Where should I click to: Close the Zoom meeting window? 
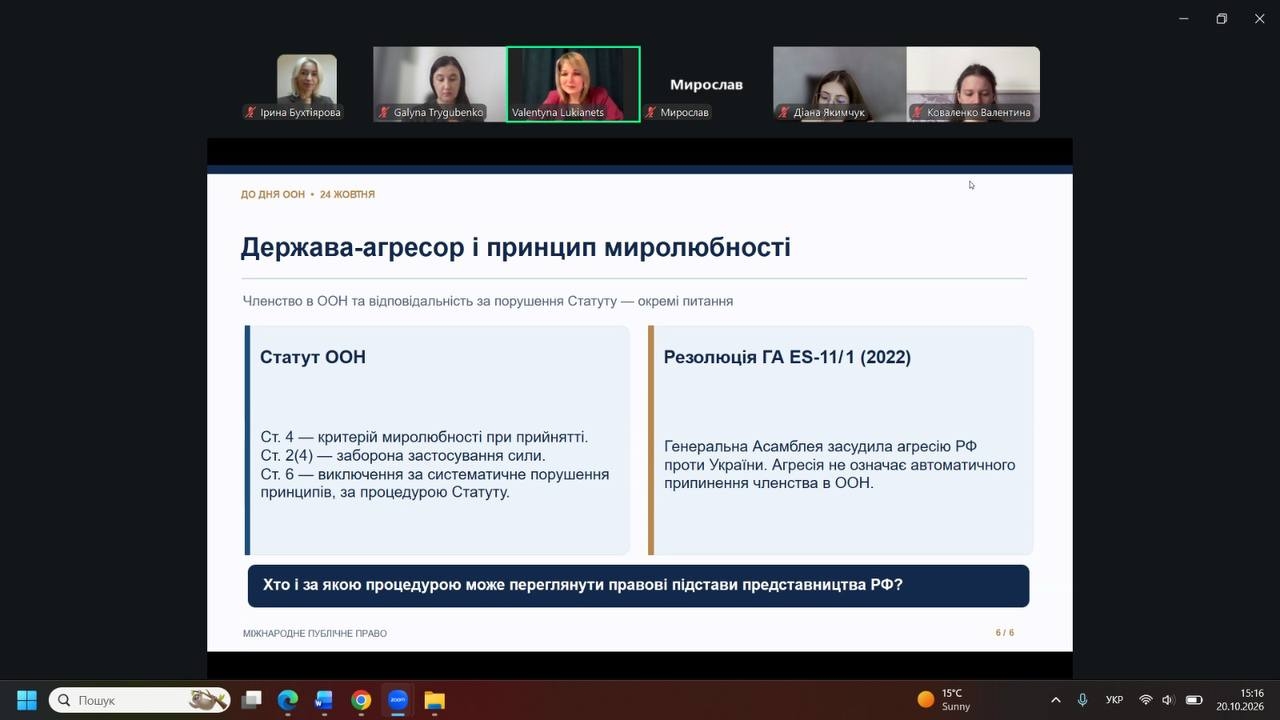pos(1260,18)
